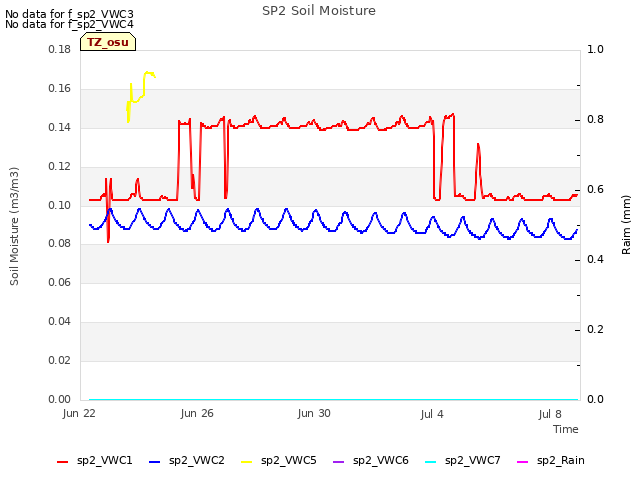Image resolution: width=640 pixels, height=480 pixels.
Task: Click the magenta sp2_Rain legend swatch
Action: (522, 462)
